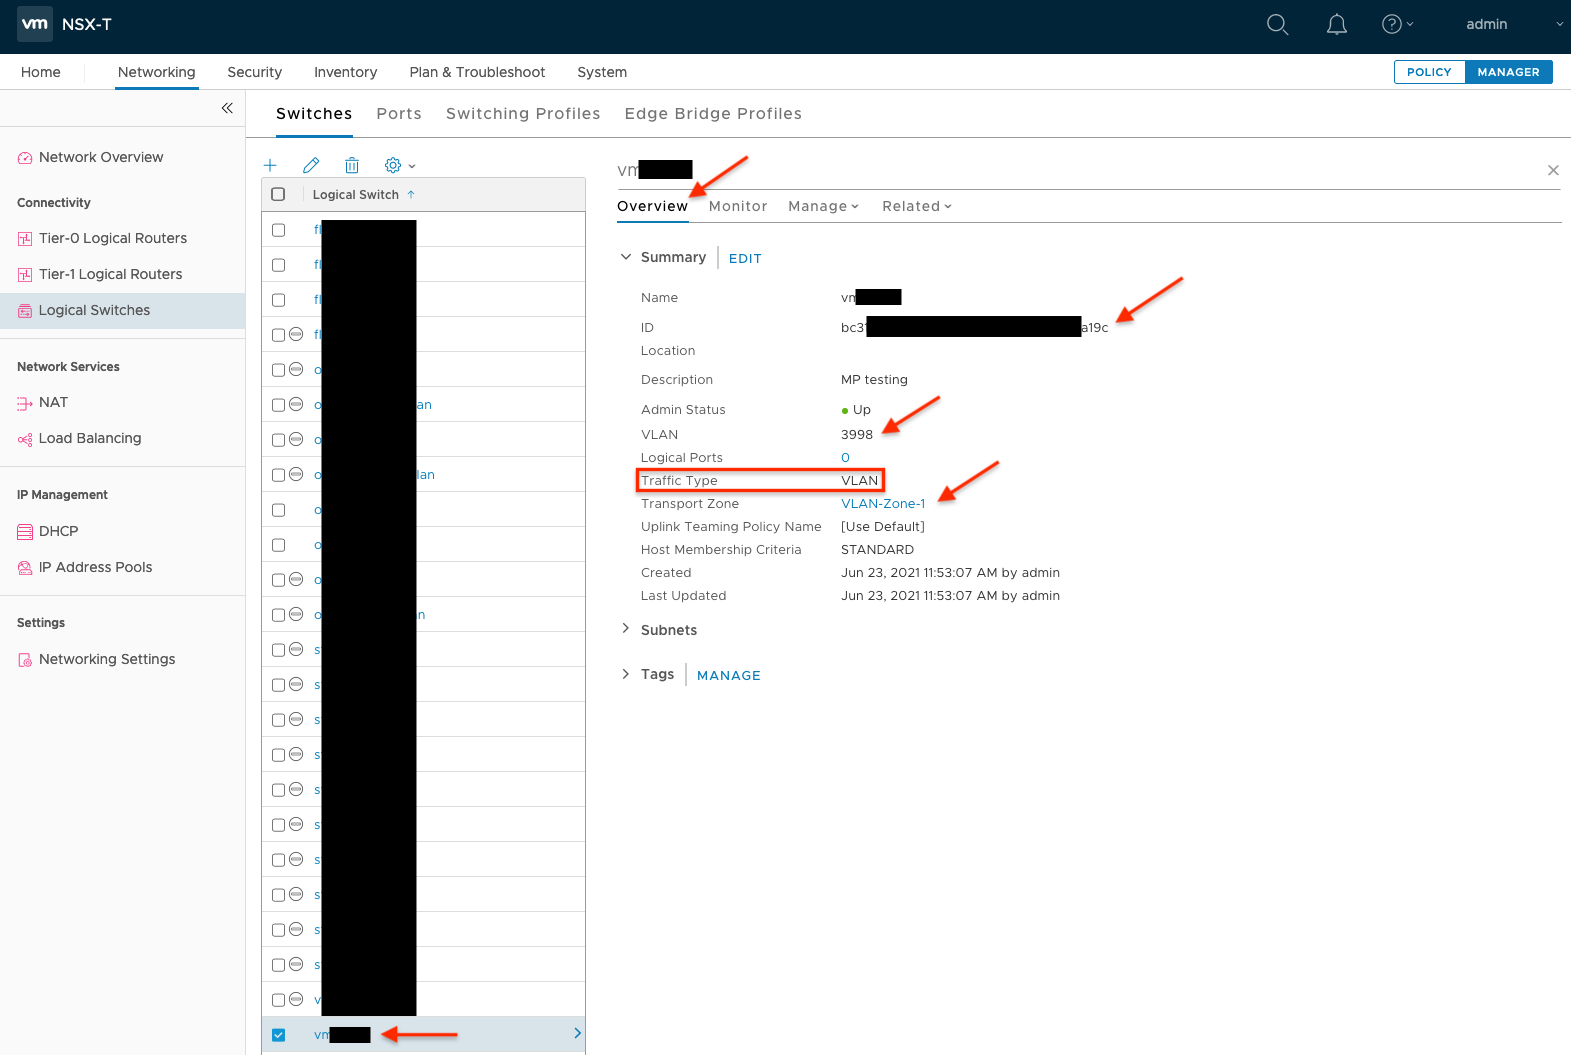This screenshot has width=1571, height=1055.
Task: Click the EDIT link beside Summary
Action: 745,258
